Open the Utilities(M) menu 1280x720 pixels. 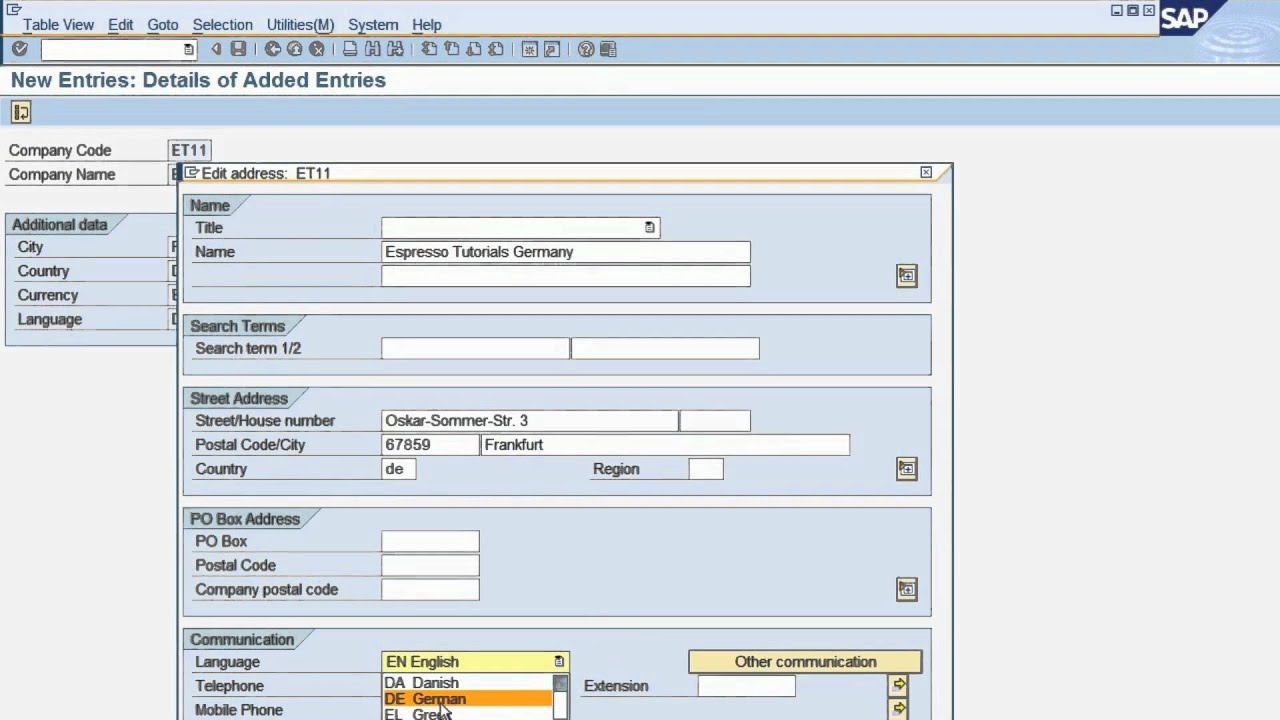click(300, 24)
